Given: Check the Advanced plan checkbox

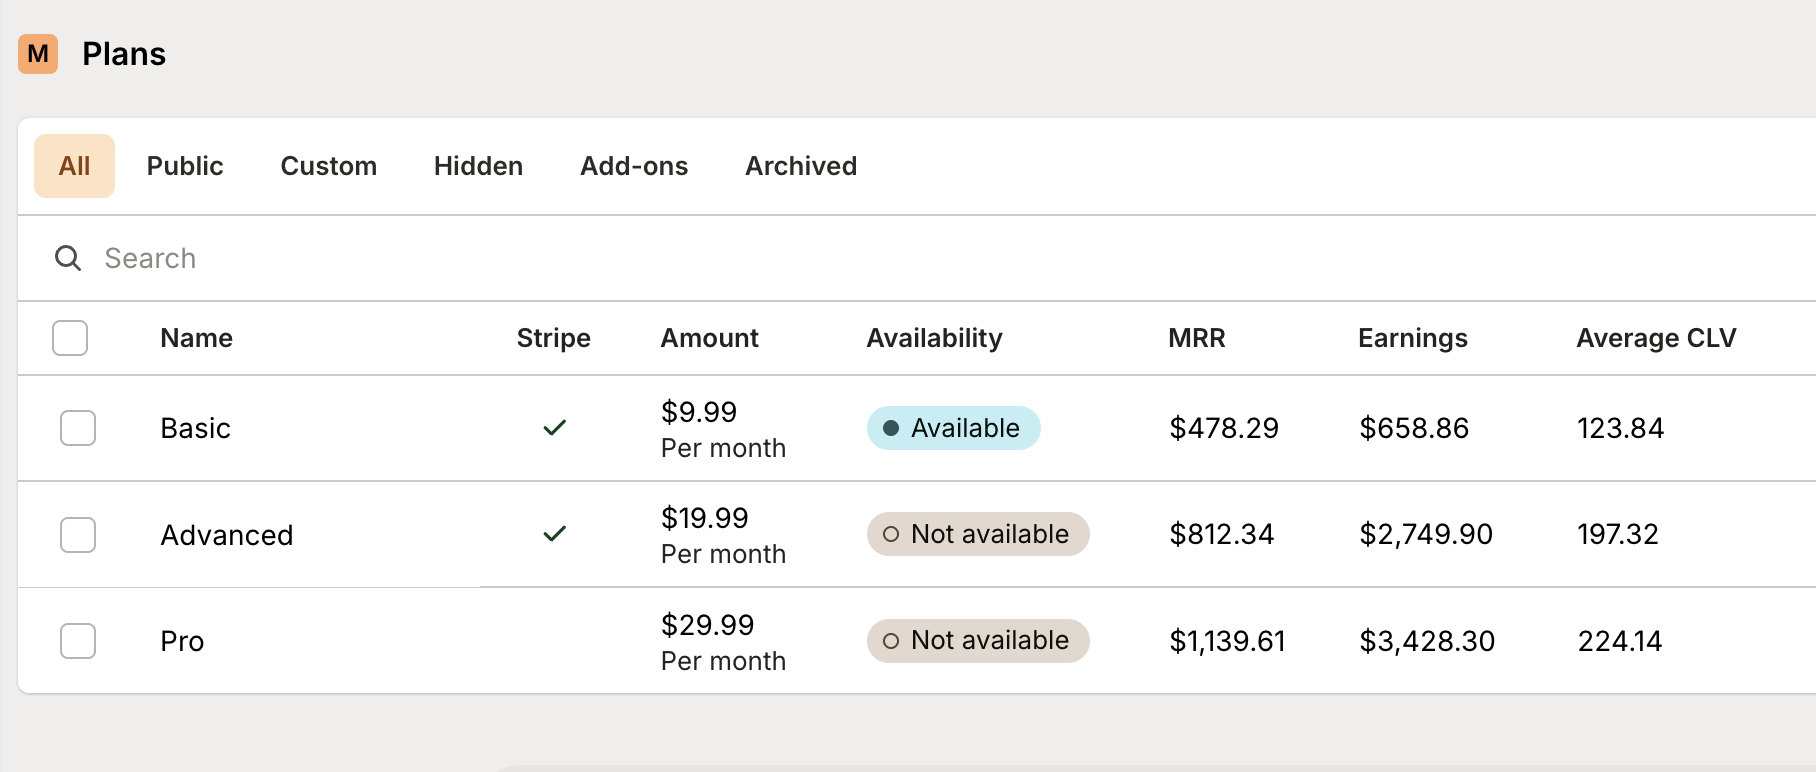Looking at the screenshot, I should (78, 535).
